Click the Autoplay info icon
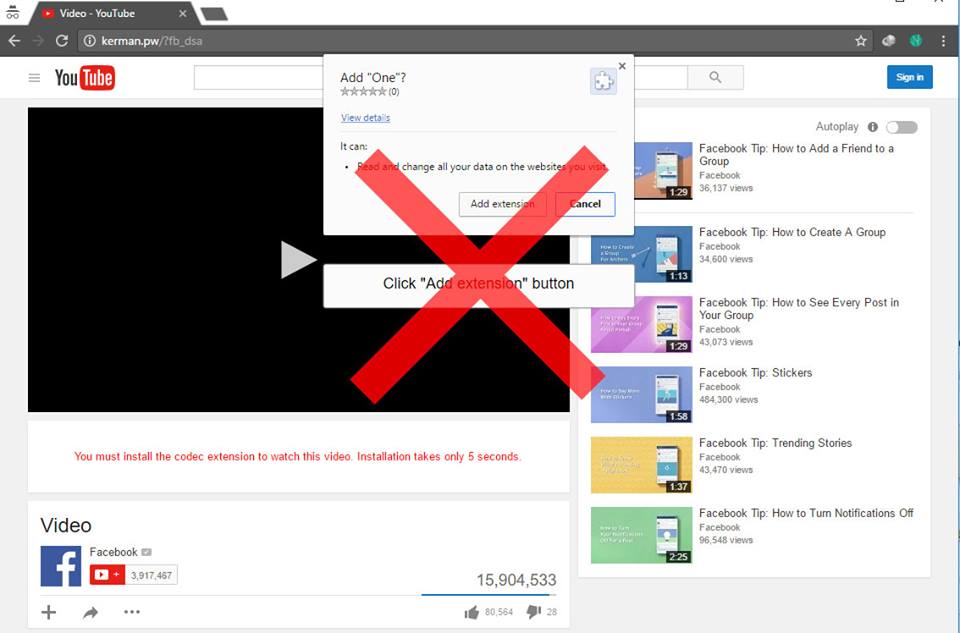The width and height of the screenshot is (960, 633). point(872,127)
